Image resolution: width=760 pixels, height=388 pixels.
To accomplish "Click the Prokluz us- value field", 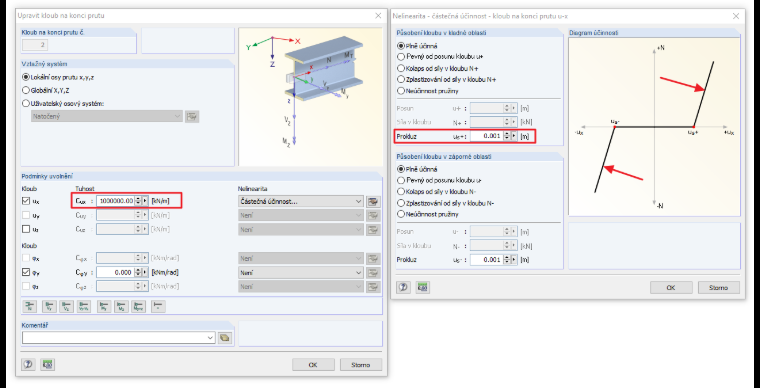I will (x=487, y=260).
